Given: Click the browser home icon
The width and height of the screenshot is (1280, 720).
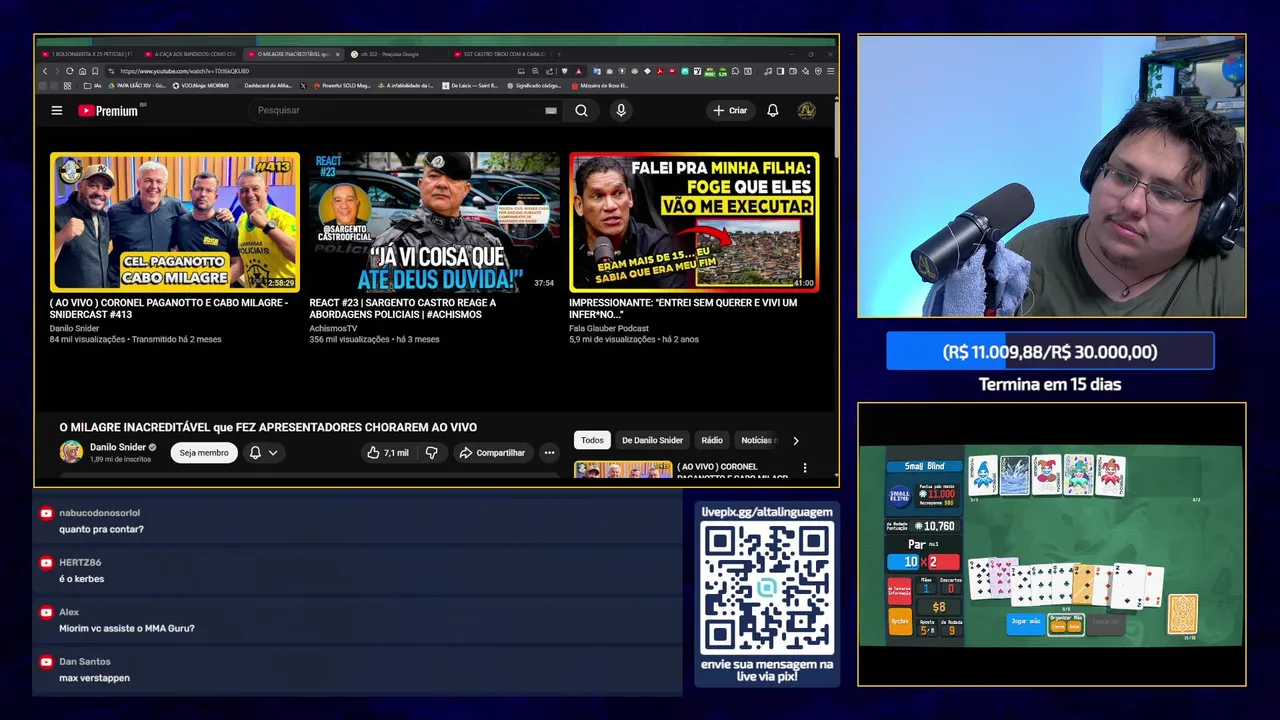Looking at the screenshot, I should pyautogui.click(x=82, y=71).
